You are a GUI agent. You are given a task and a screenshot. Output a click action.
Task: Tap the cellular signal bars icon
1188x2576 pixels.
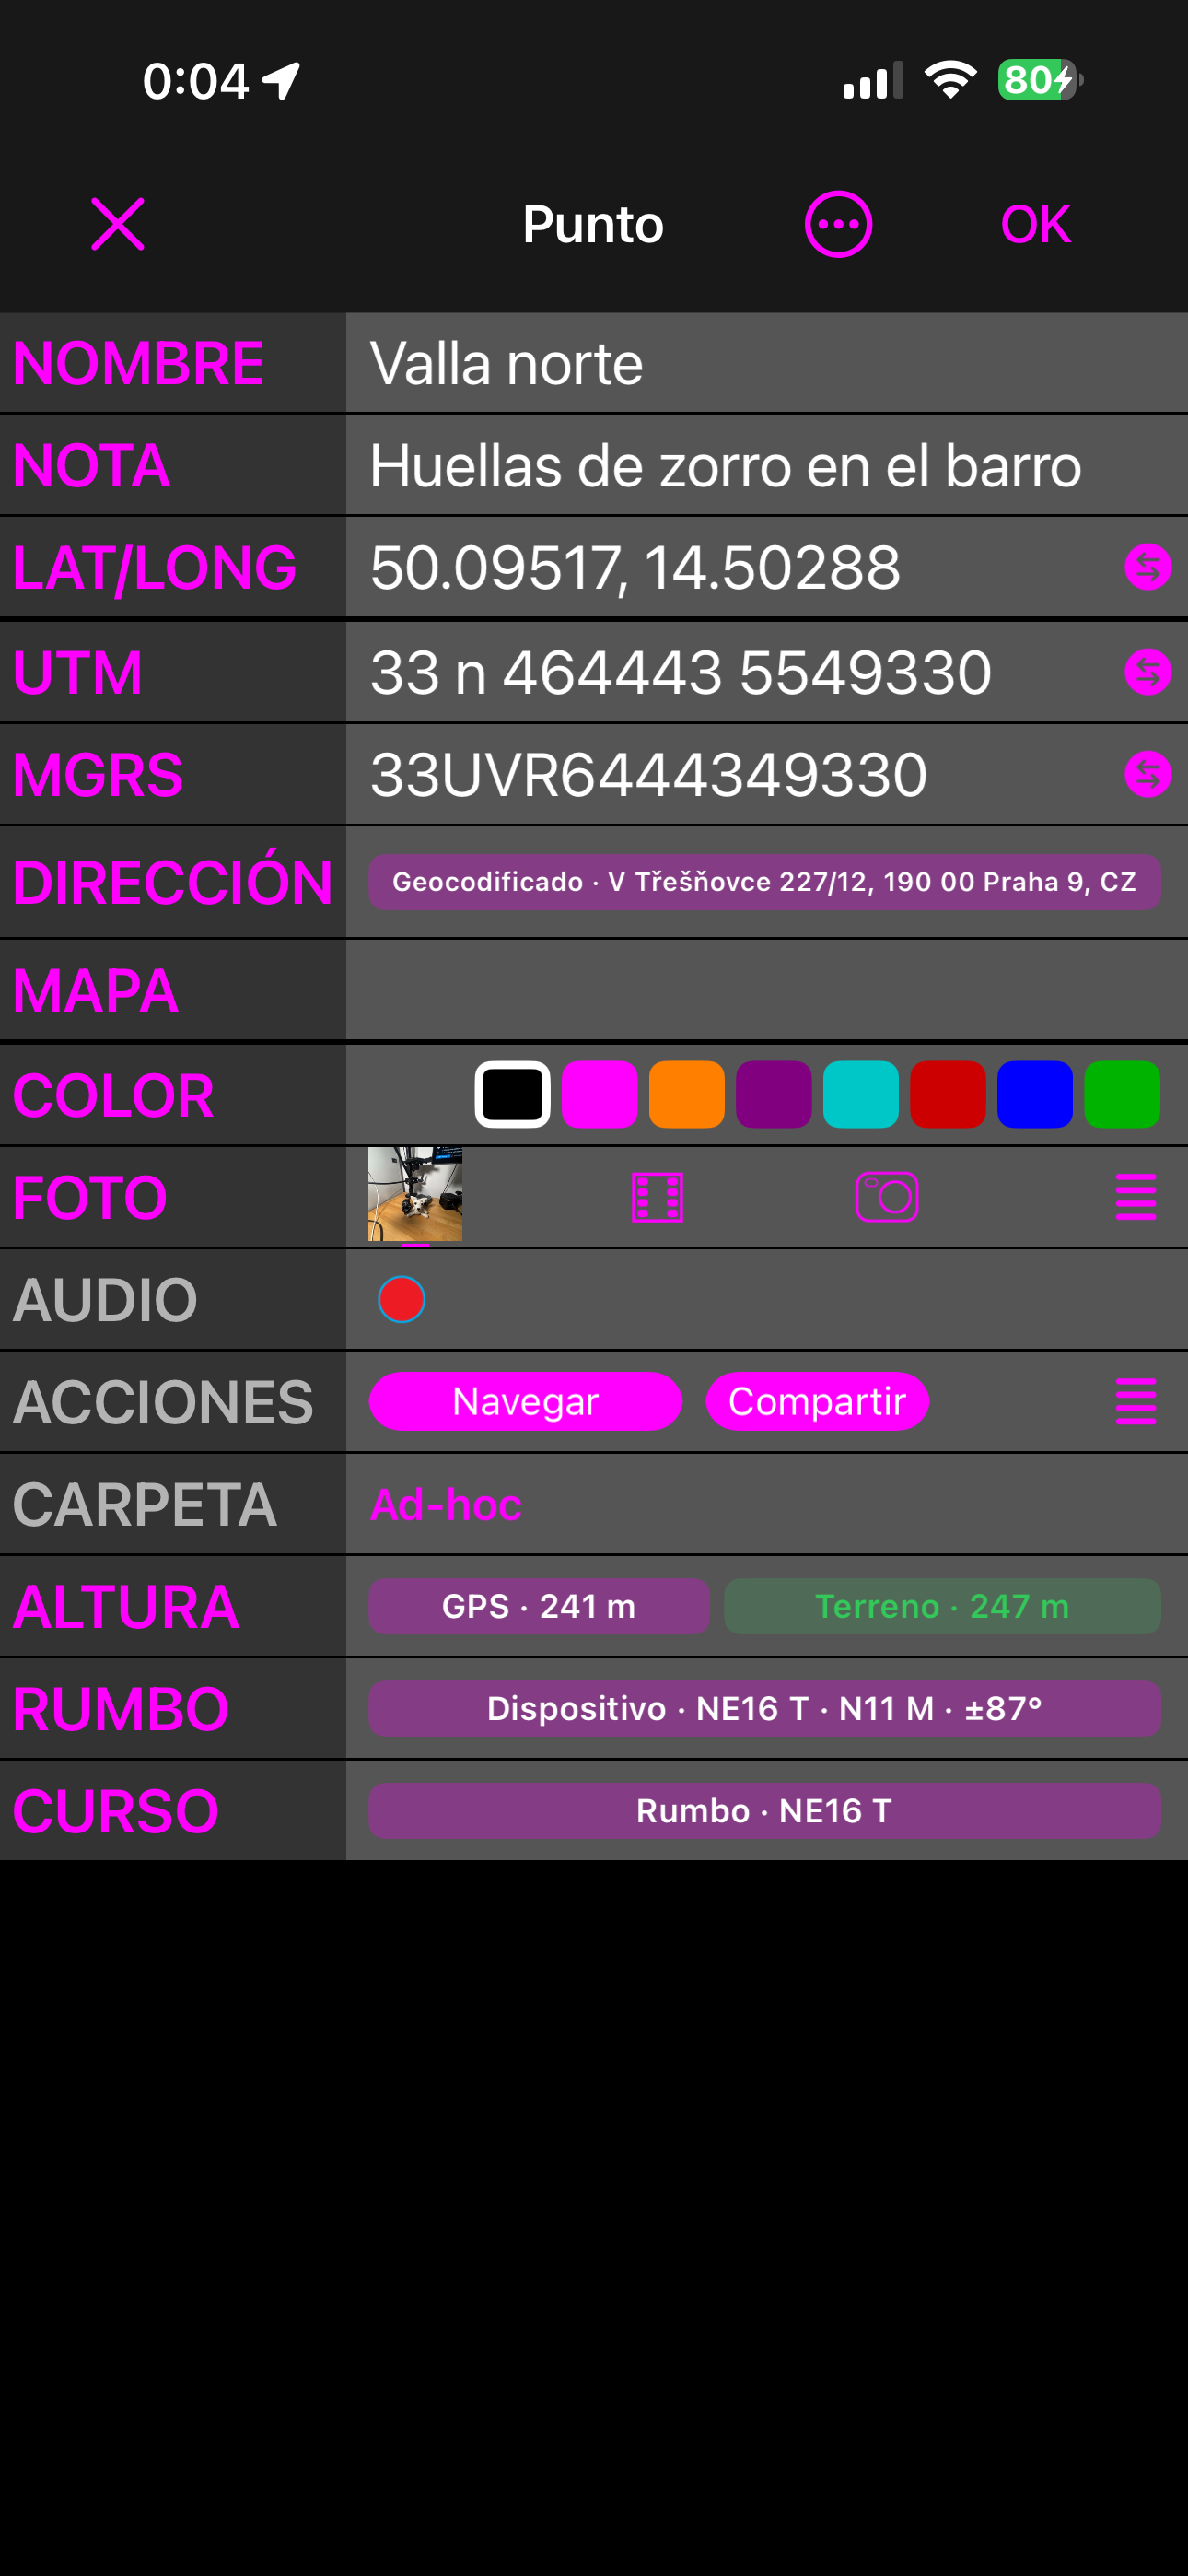(x=873, y=80)
